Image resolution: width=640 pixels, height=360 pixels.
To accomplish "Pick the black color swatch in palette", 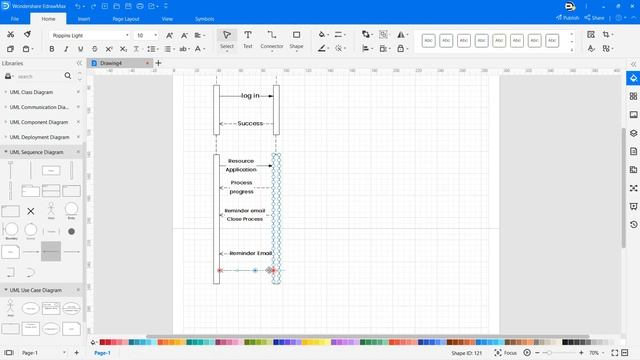I will pos(565,342).
